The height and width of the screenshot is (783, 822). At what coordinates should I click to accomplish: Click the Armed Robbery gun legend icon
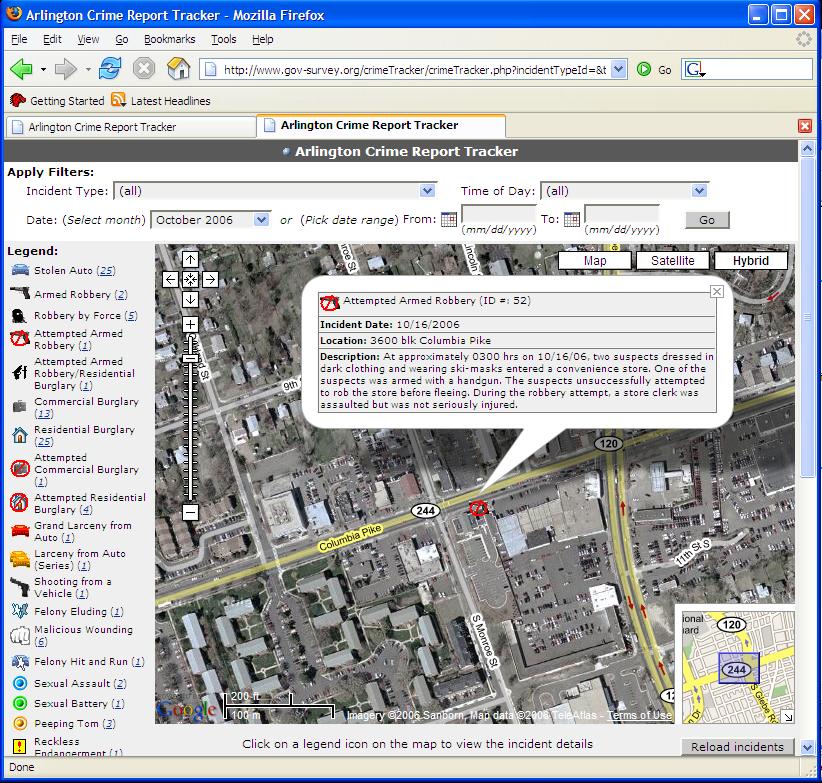coord(20,292)
